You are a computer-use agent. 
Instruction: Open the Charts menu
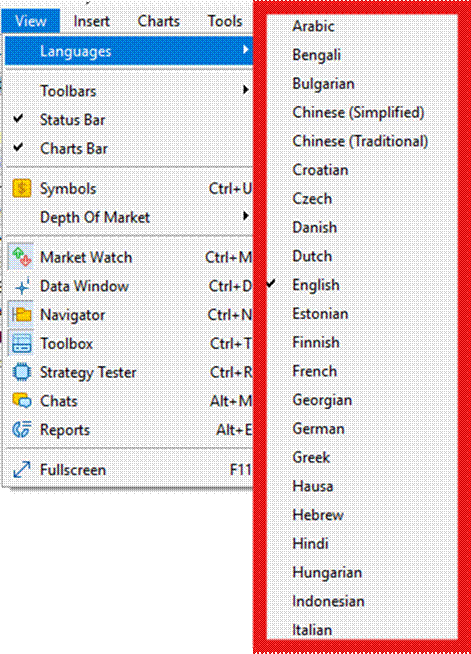point(159,21)
